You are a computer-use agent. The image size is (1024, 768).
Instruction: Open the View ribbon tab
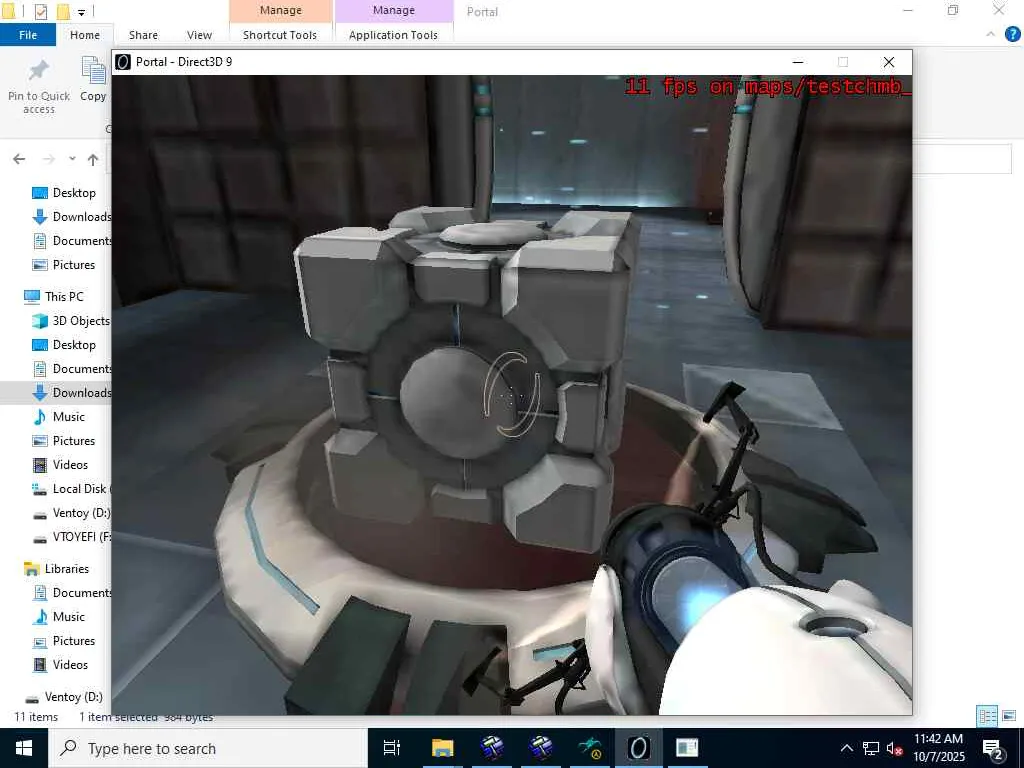point(199,35)
